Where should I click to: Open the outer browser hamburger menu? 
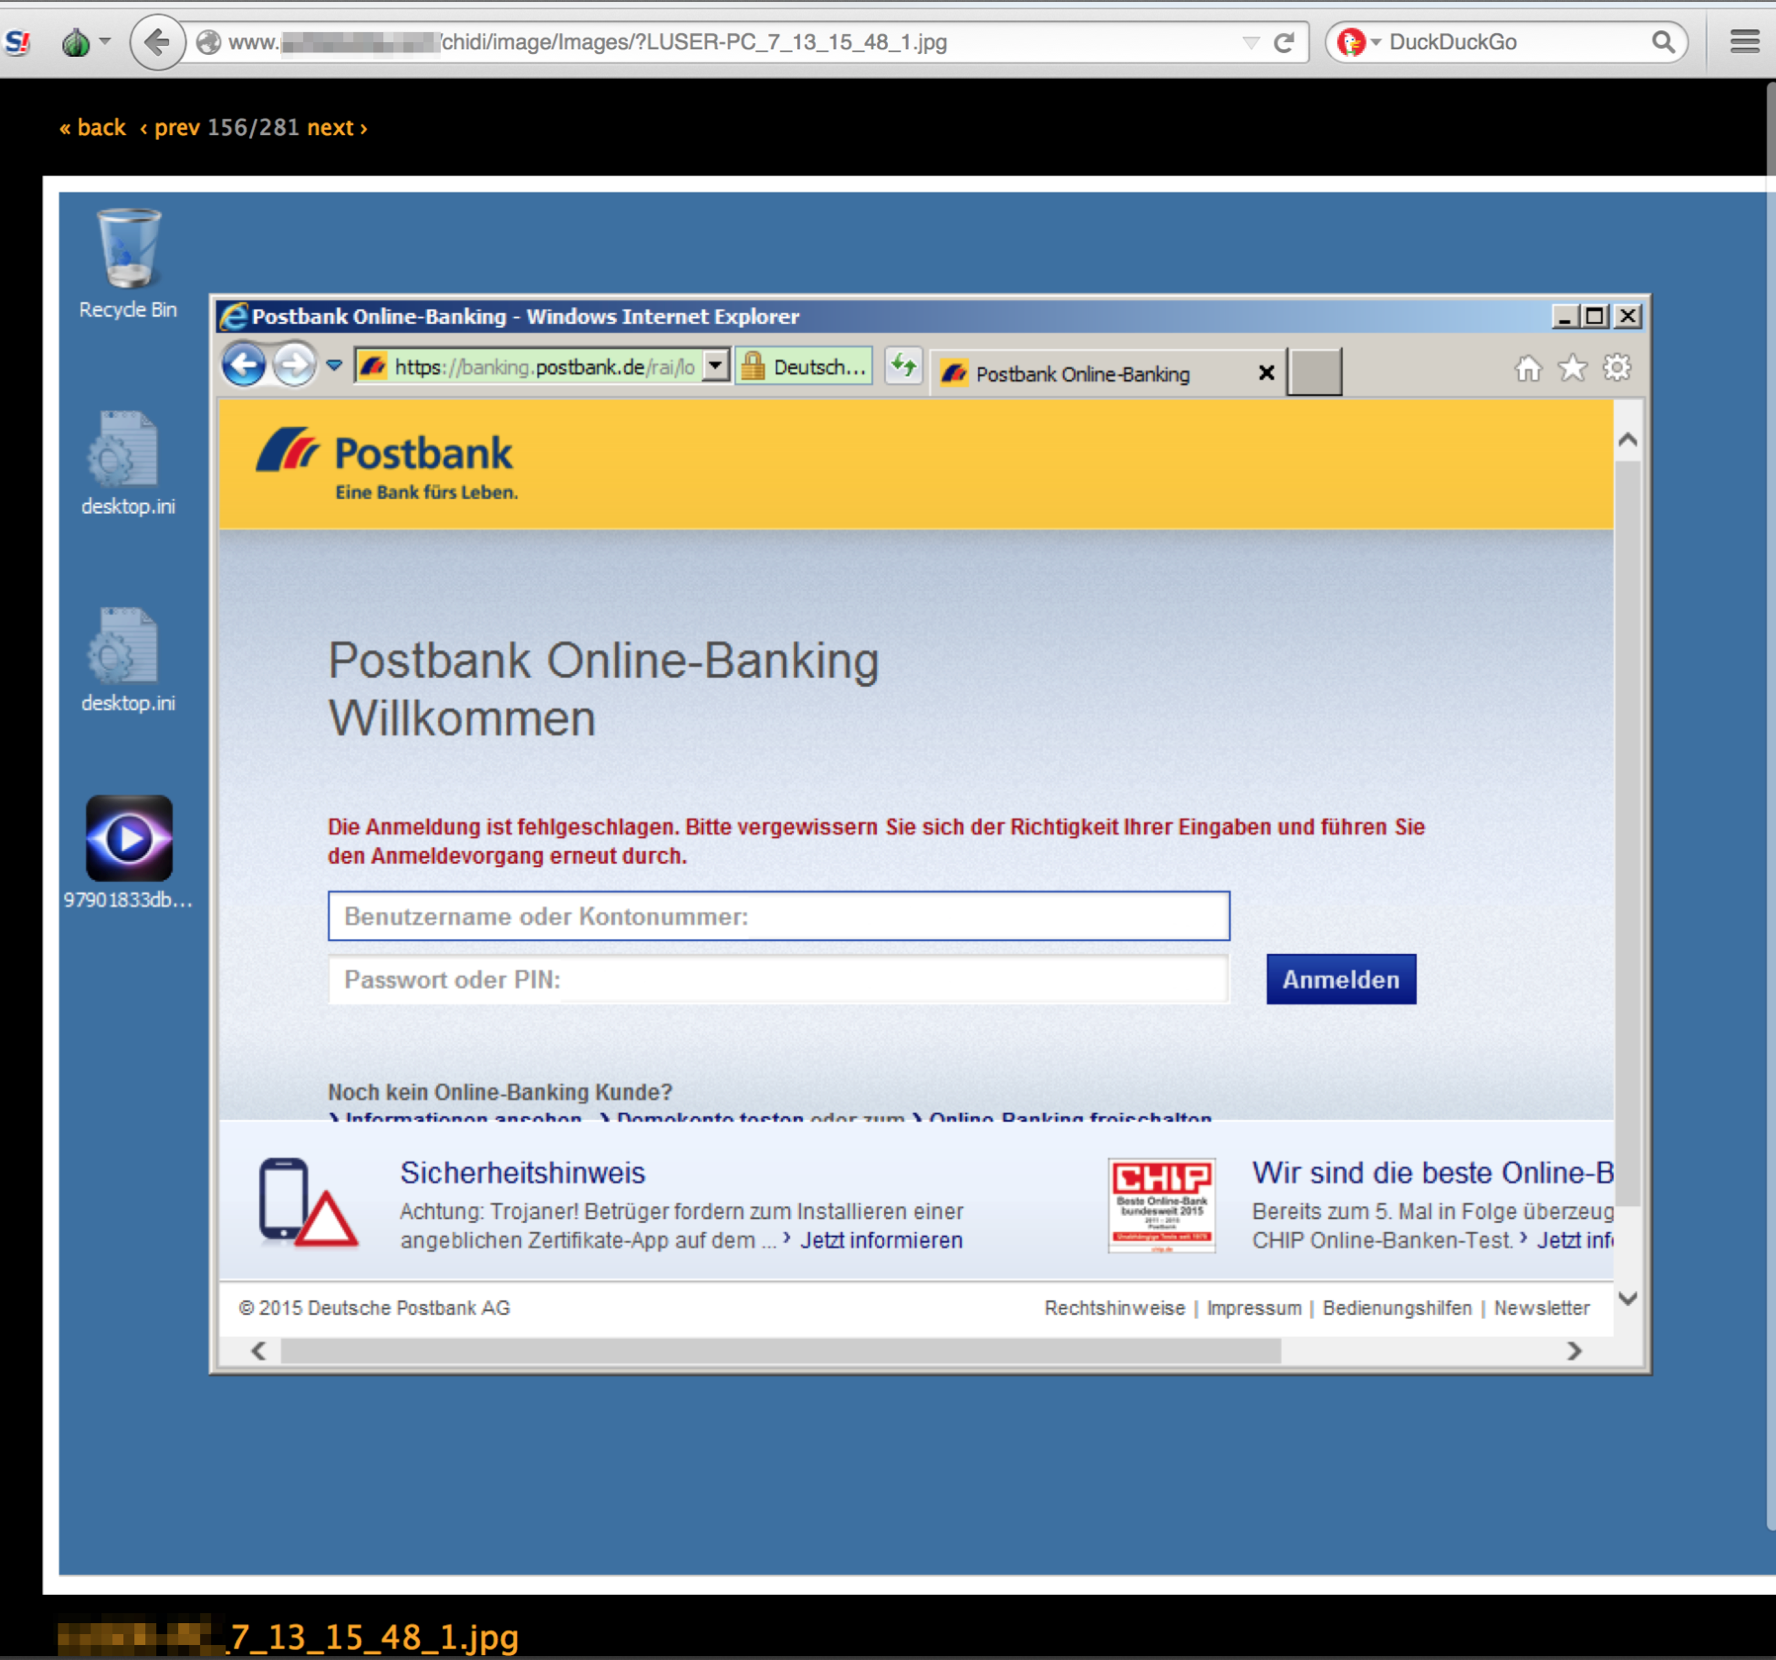[x=1745, y=42]
